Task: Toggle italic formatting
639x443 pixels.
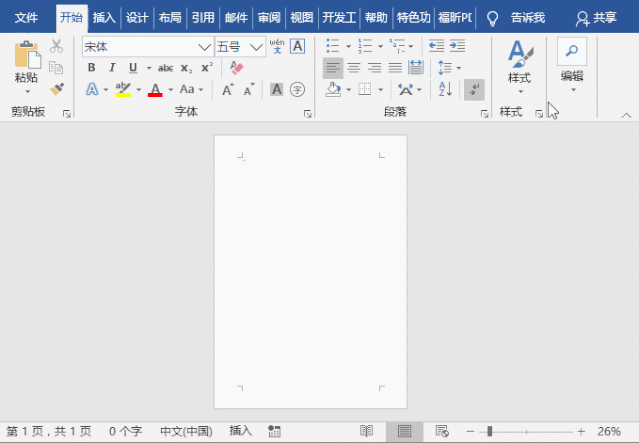Action: pos(111,68)
